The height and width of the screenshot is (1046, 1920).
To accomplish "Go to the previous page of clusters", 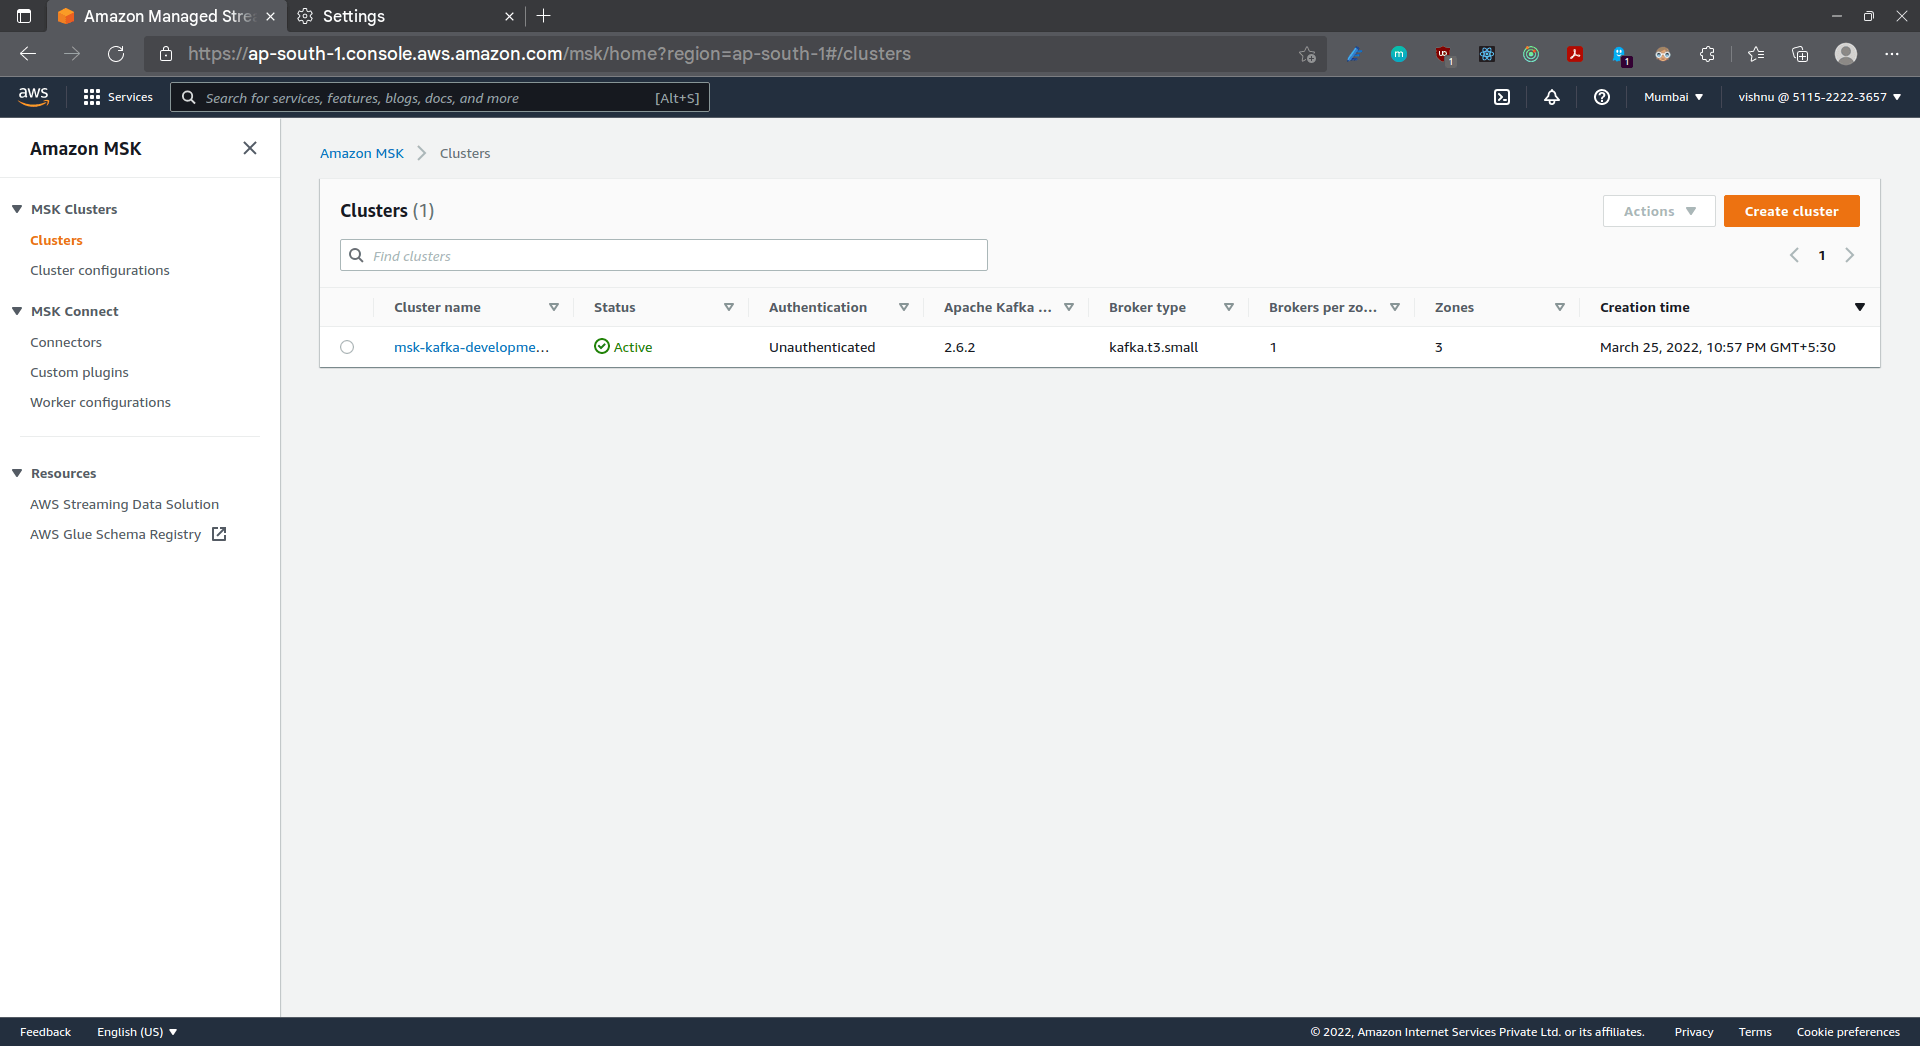I will [1794, 255].
